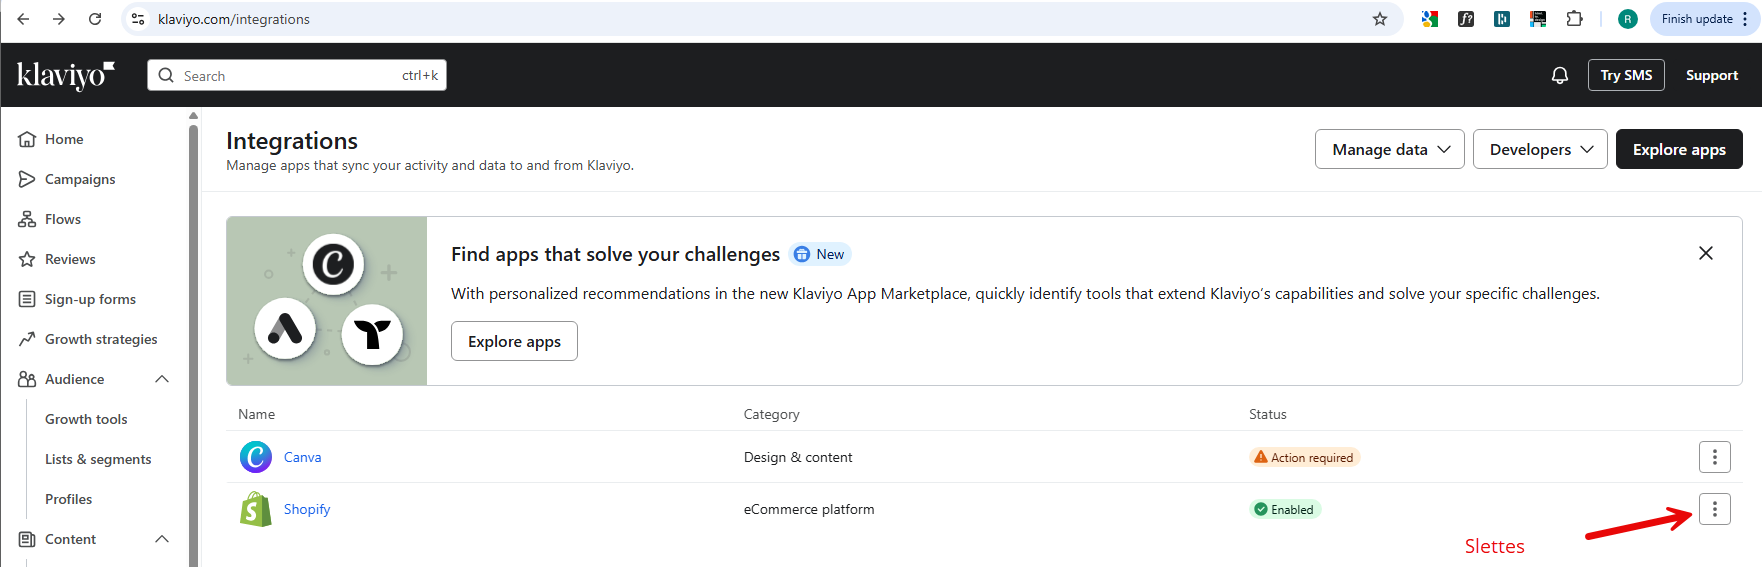The height and width of the screenshot is (567, 1762).
Task: Dismiss the Find apps banner
Action: [x=1705, y=253]
